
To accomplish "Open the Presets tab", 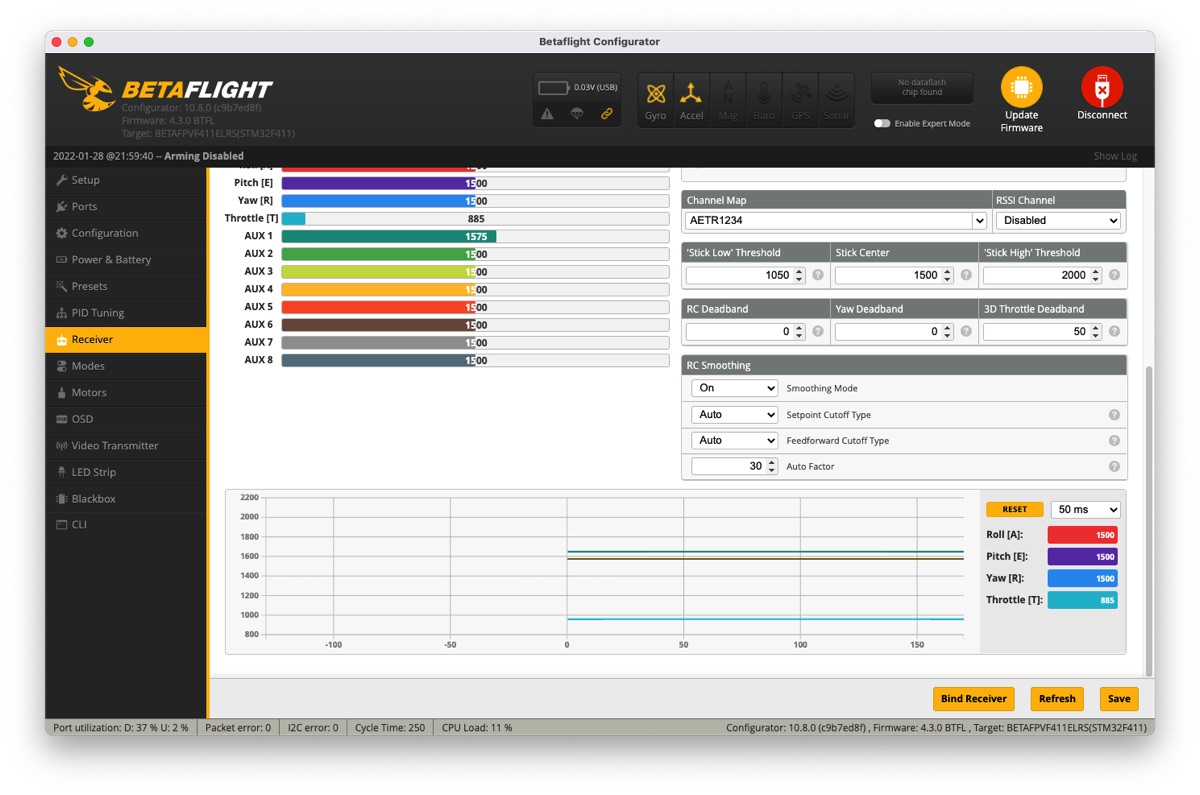I will click(126, 286).
